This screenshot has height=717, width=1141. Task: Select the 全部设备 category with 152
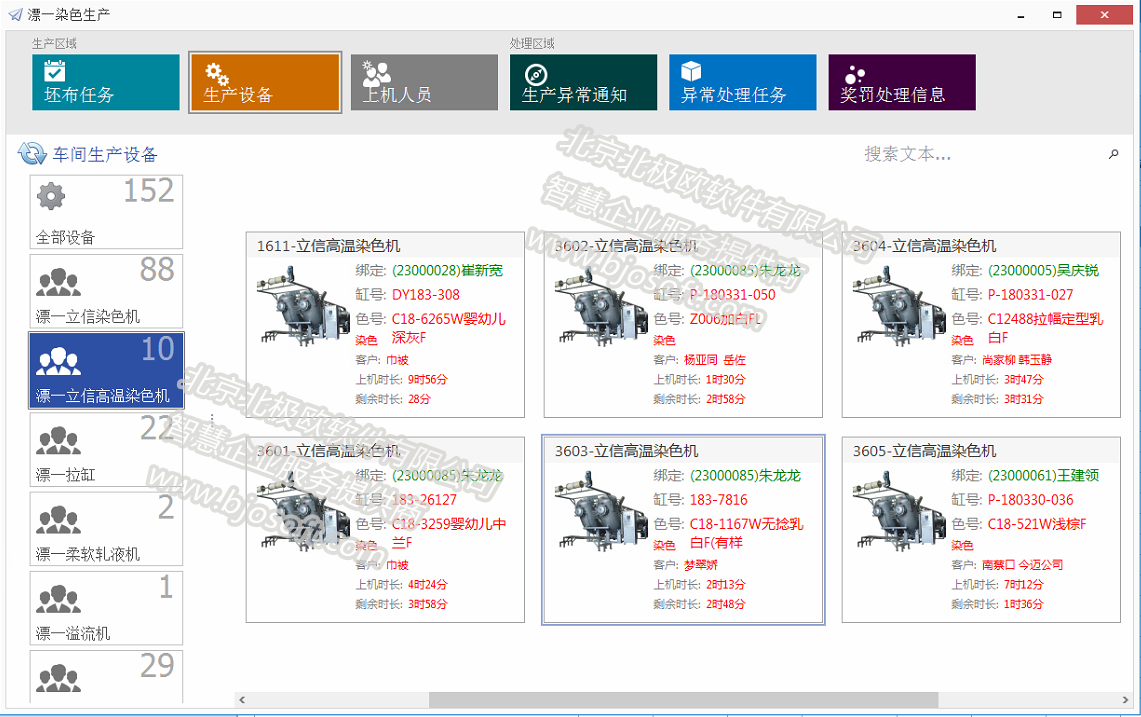106,212
